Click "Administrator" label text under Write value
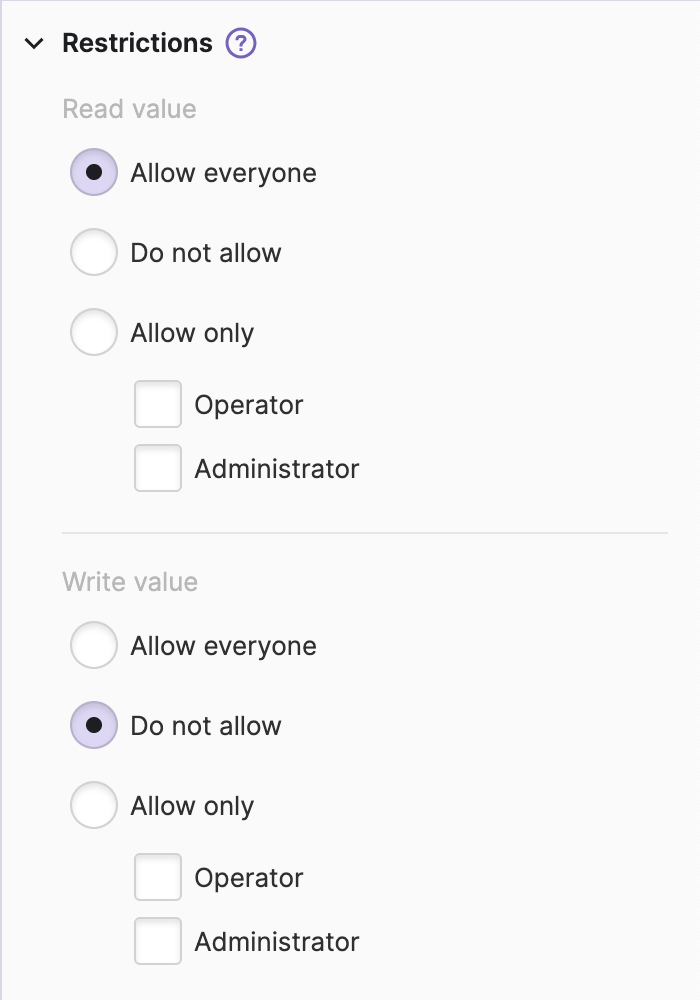The height and width of the screenshot is (1000, 700). coord(277,942)
